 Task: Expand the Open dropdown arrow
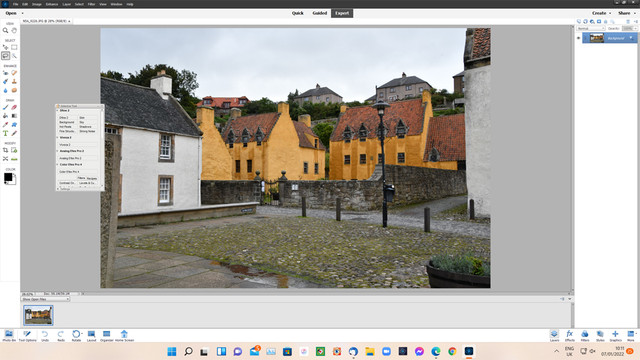(22, 13)
